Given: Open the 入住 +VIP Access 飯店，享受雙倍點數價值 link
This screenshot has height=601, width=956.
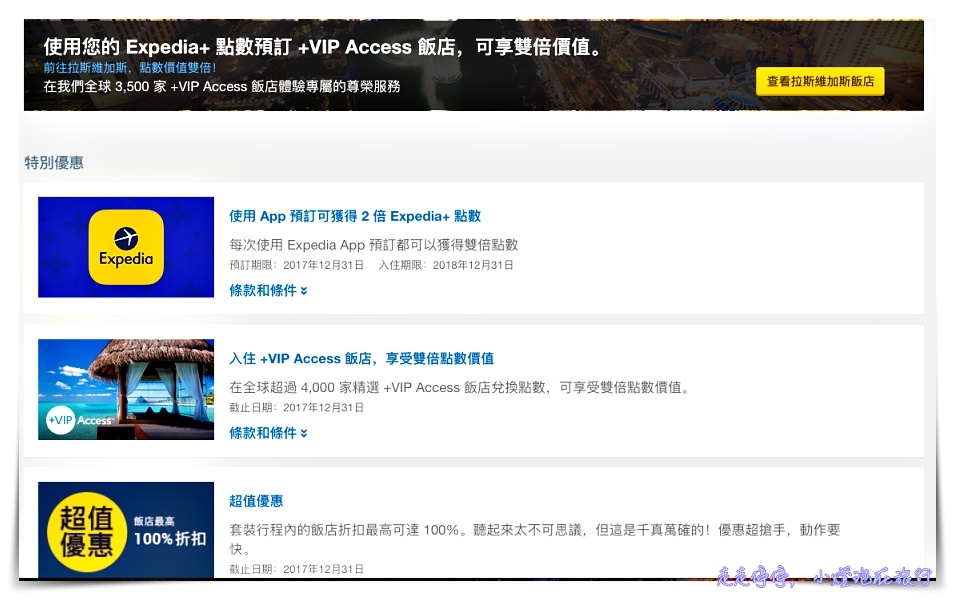Looking at the screenshot, I should click(x=362, y=358).
